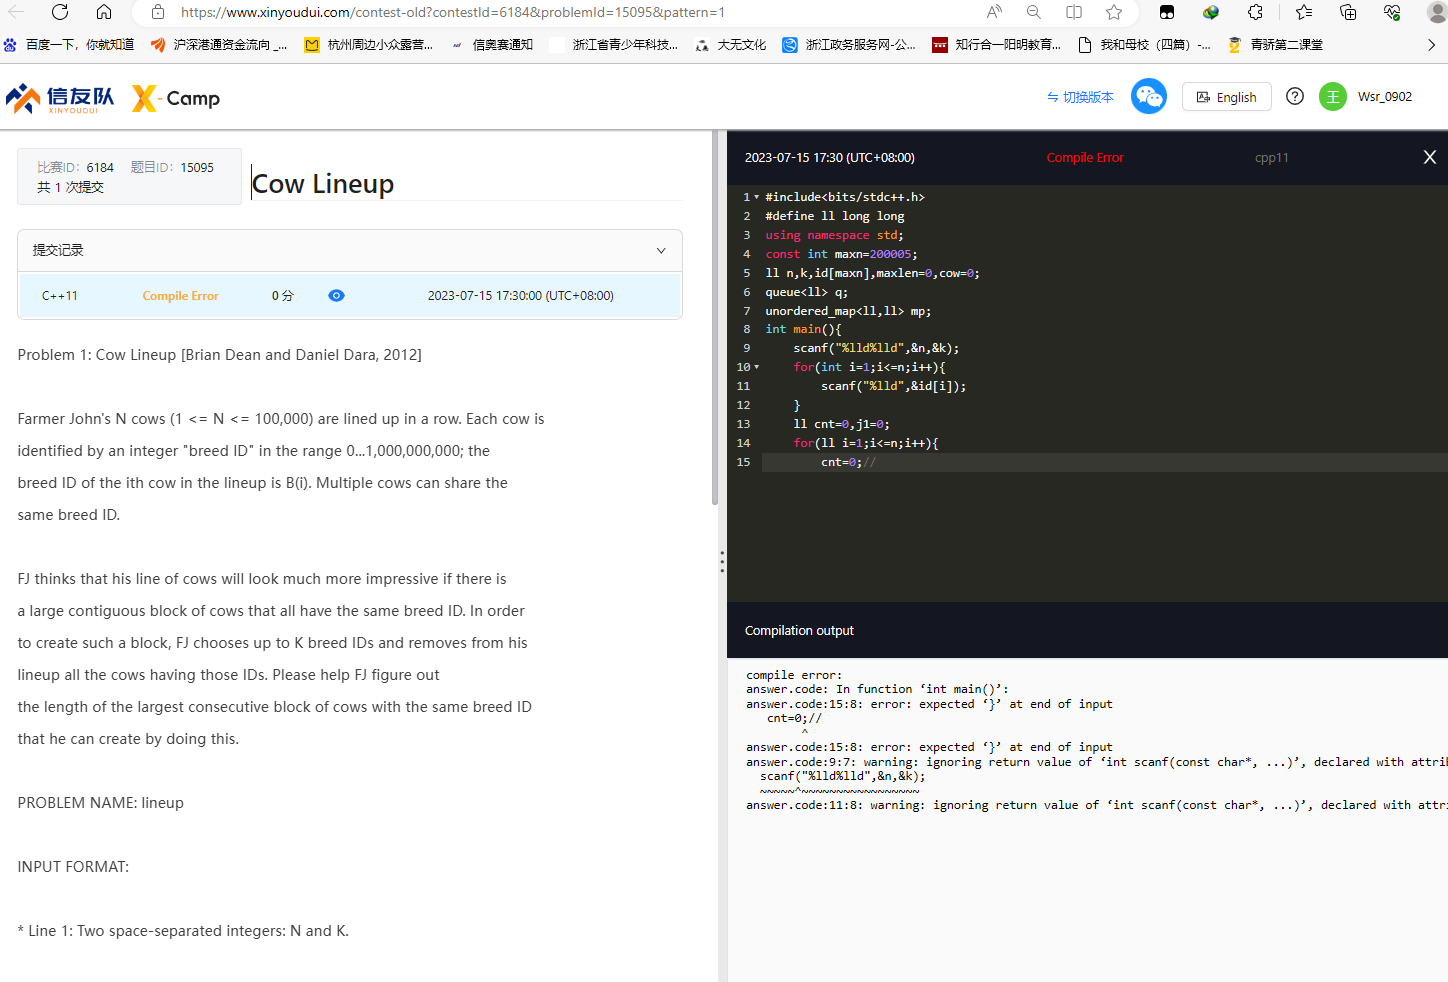This screenshot has height=982, width=1448.
Task: Reload the page with the refresh icon
Action: pos(60,12)
